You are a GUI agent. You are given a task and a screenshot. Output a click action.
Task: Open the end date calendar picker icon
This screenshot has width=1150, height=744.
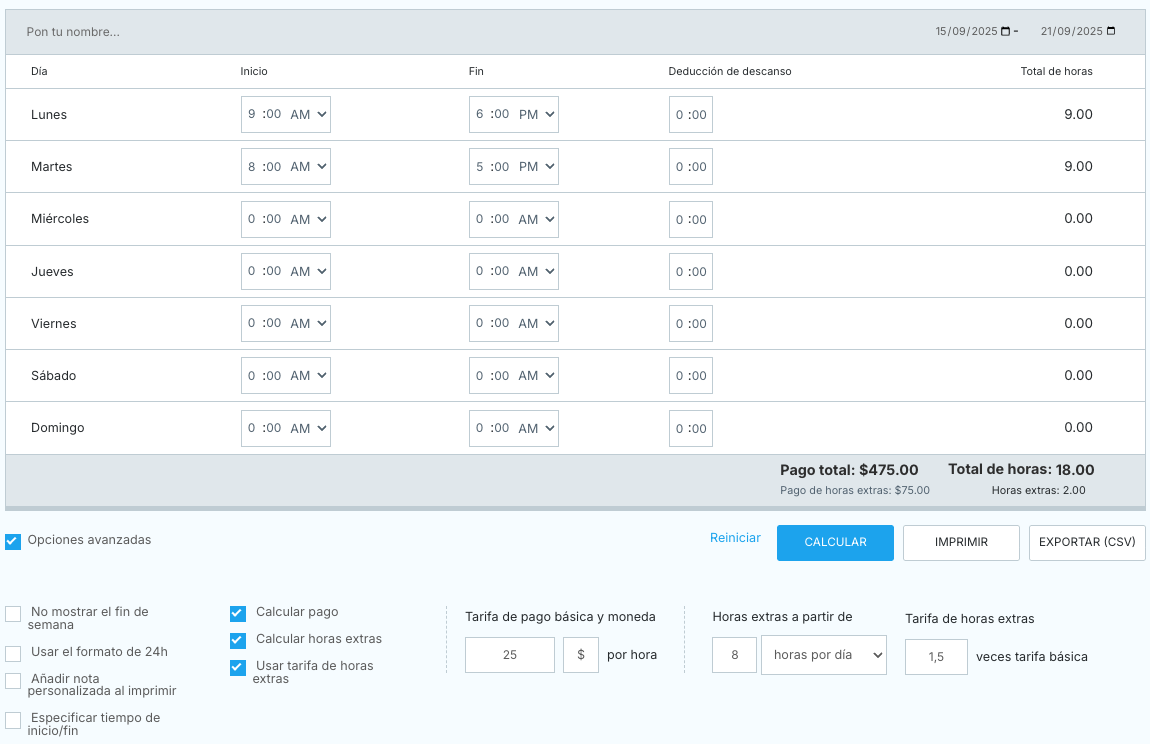[1111, 31]
